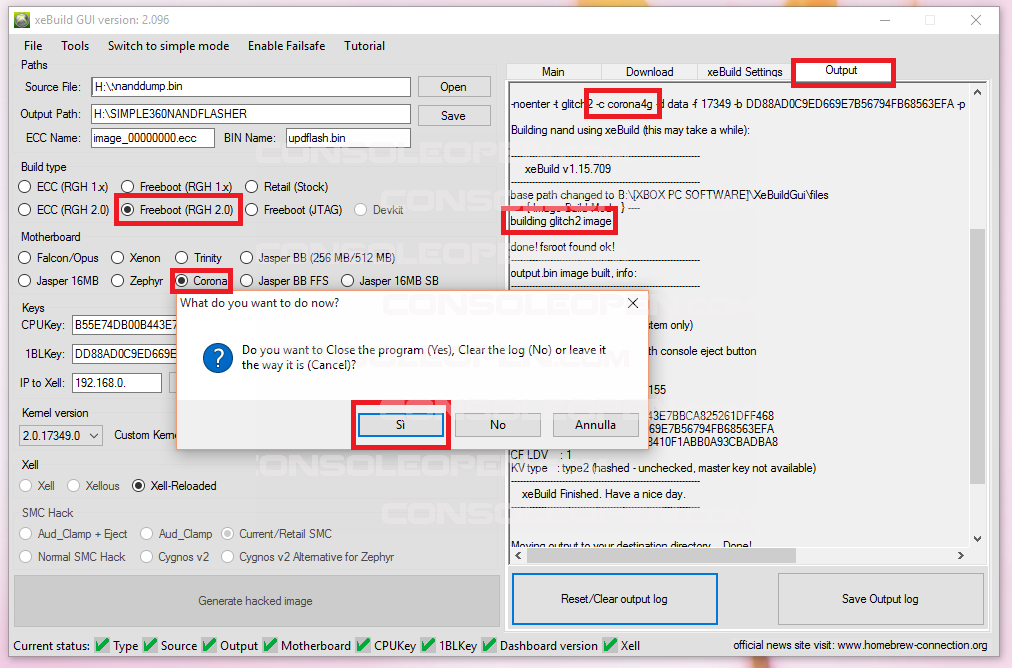Click the Xell status checkmark icon

(609, 645)
